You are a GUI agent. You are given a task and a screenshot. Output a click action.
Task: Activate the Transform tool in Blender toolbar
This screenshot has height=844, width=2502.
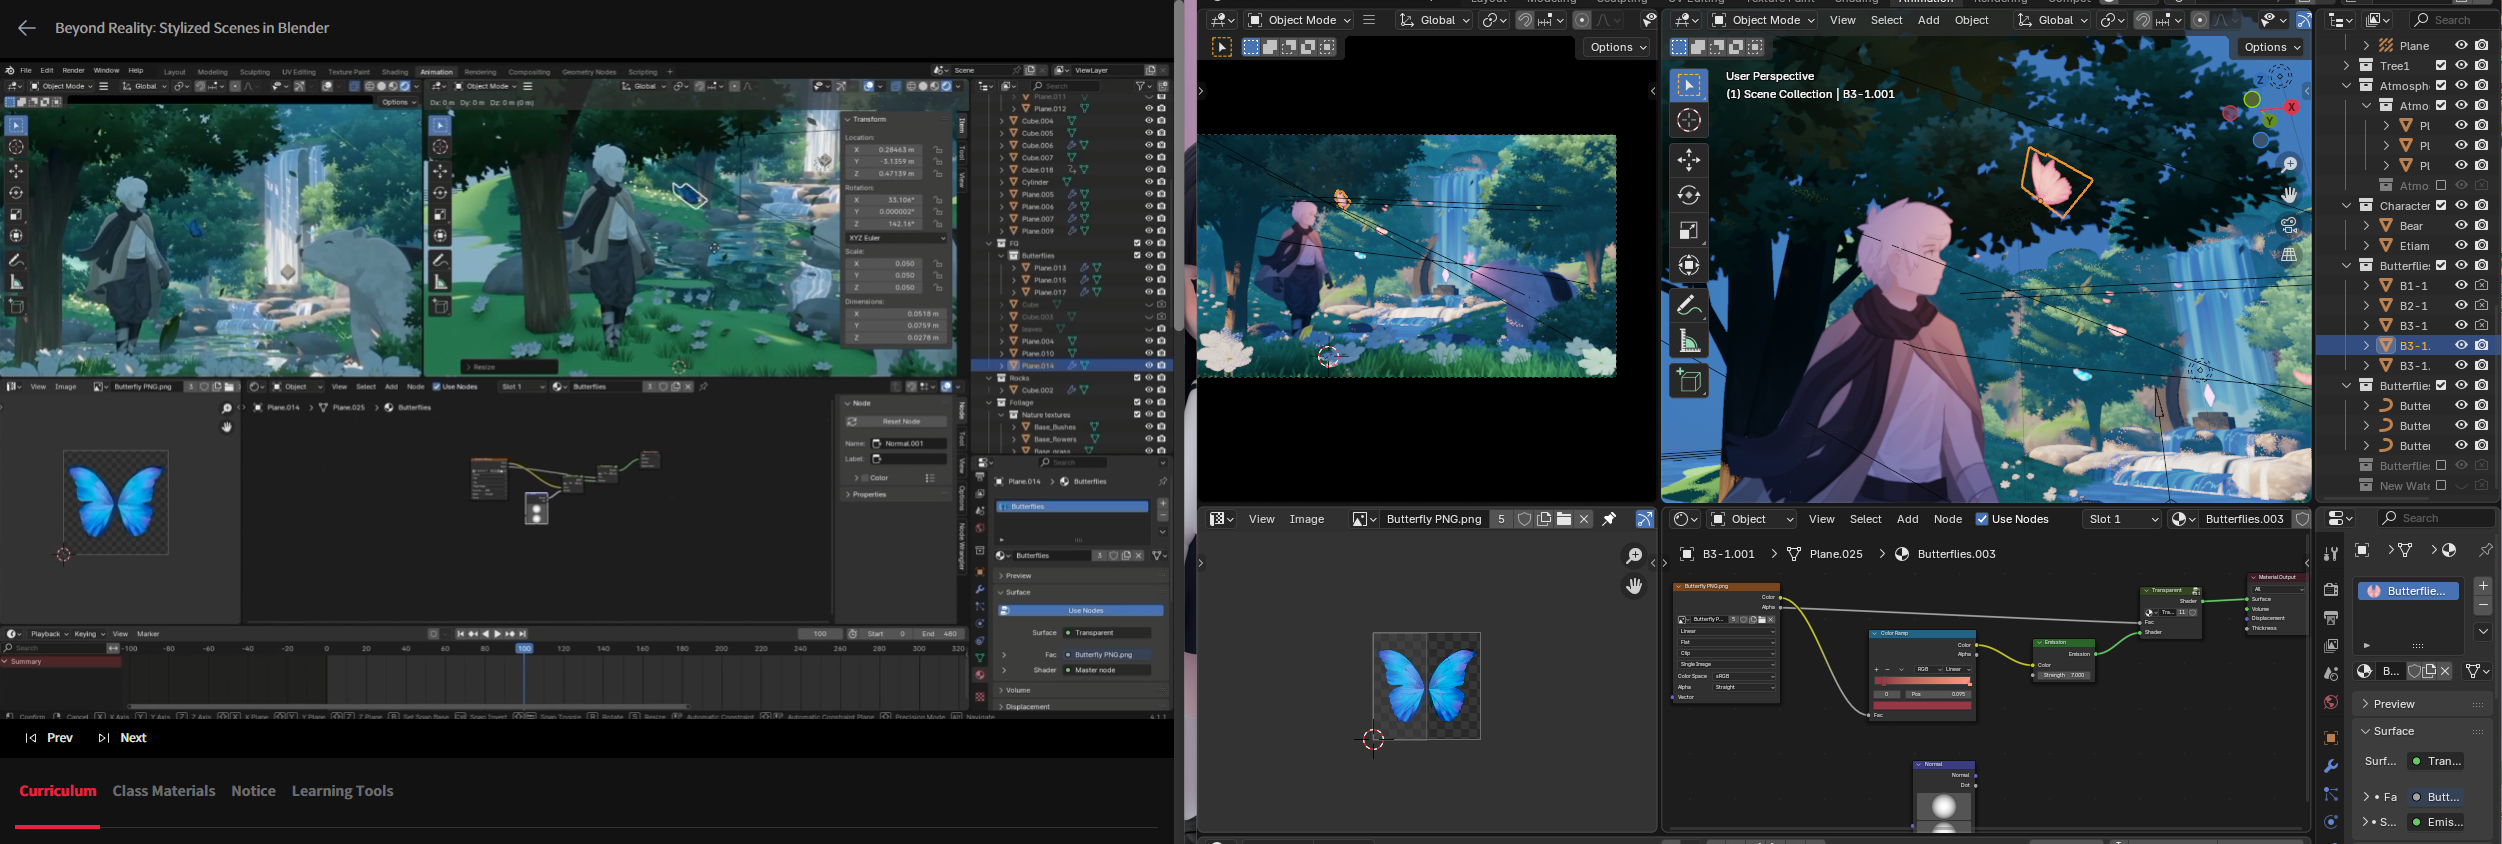1689,265
